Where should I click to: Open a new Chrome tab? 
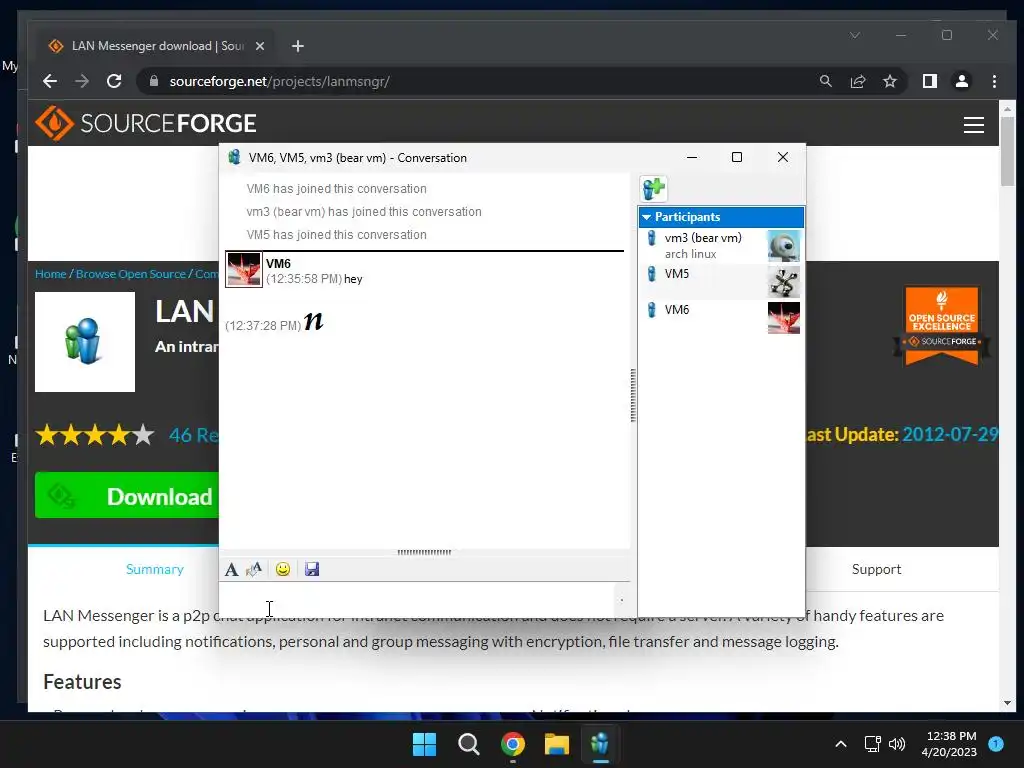298,46
